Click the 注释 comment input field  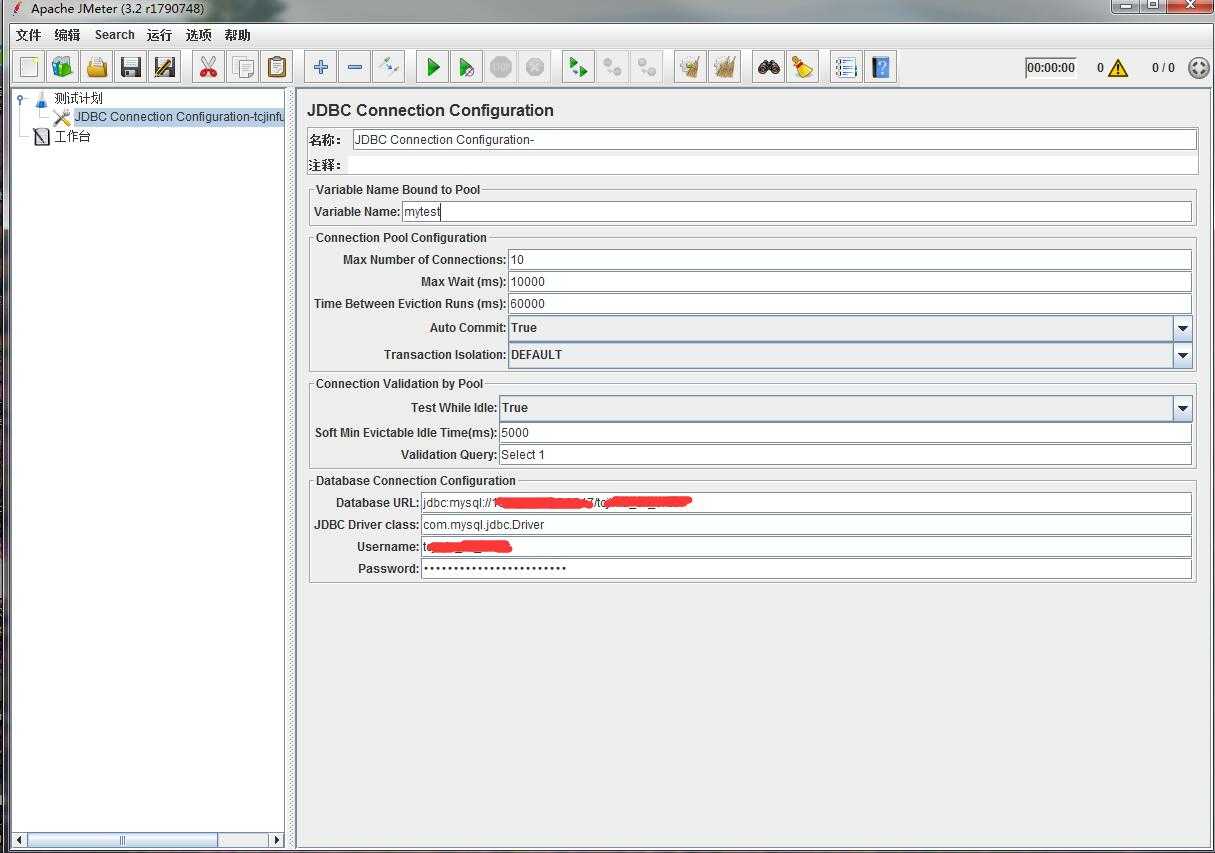click(774, 165)
